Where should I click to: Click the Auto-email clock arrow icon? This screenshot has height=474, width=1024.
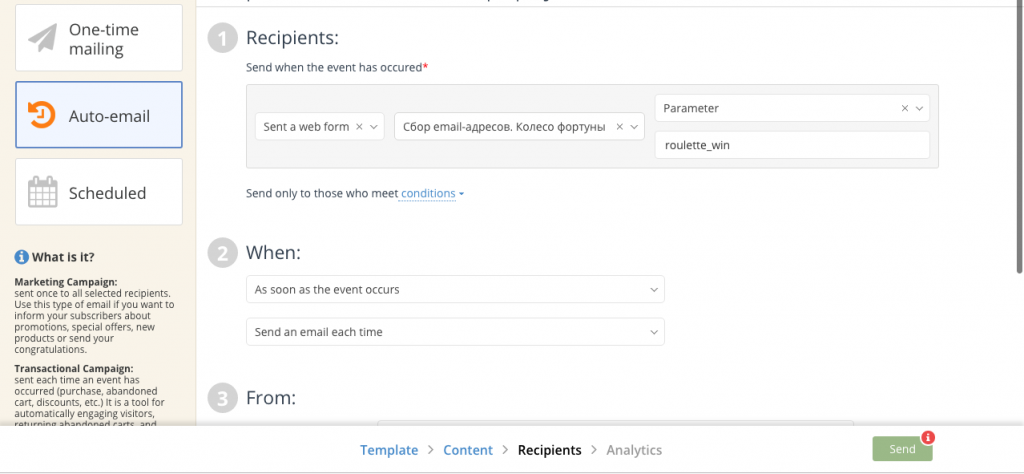pyautogui.click(x=42, y=115)
